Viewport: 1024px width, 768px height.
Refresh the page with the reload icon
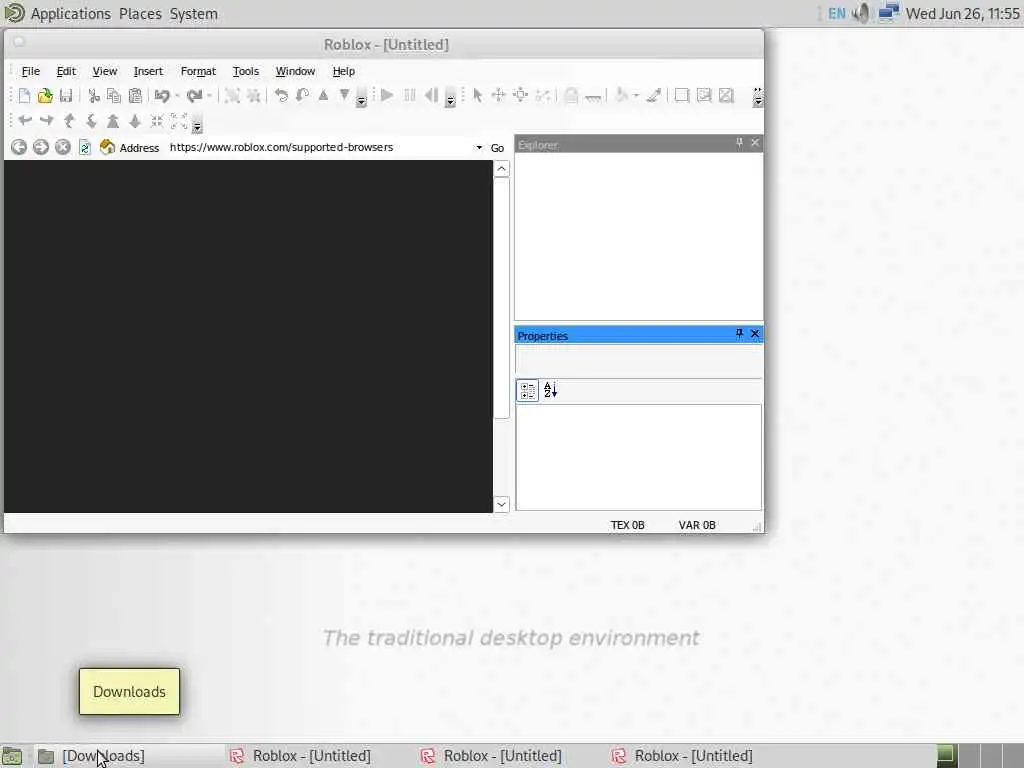click(85, 148)
